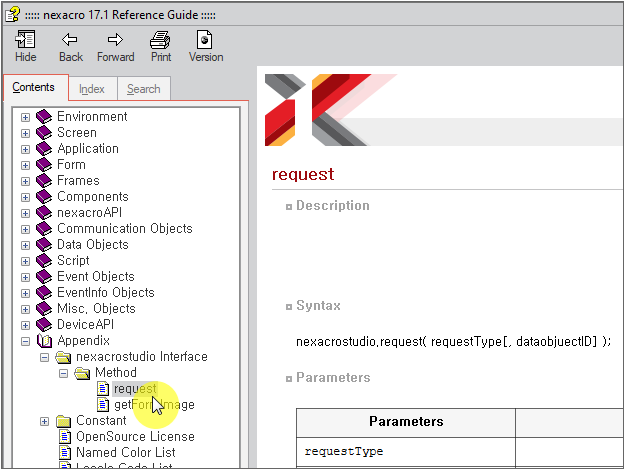Switch to the Search tab
This screenshot has height=469, width=624.
click(143, 89)
